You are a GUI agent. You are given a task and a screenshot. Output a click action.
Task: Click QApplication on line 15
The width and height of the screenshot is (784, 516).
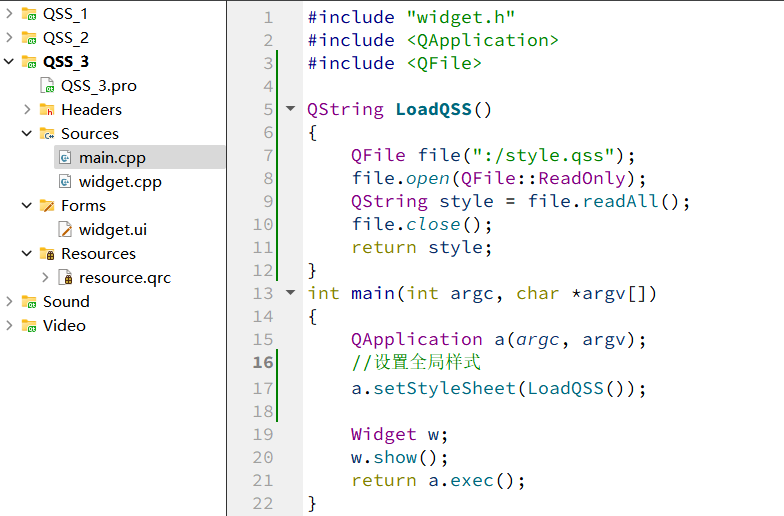click(416, 340)
